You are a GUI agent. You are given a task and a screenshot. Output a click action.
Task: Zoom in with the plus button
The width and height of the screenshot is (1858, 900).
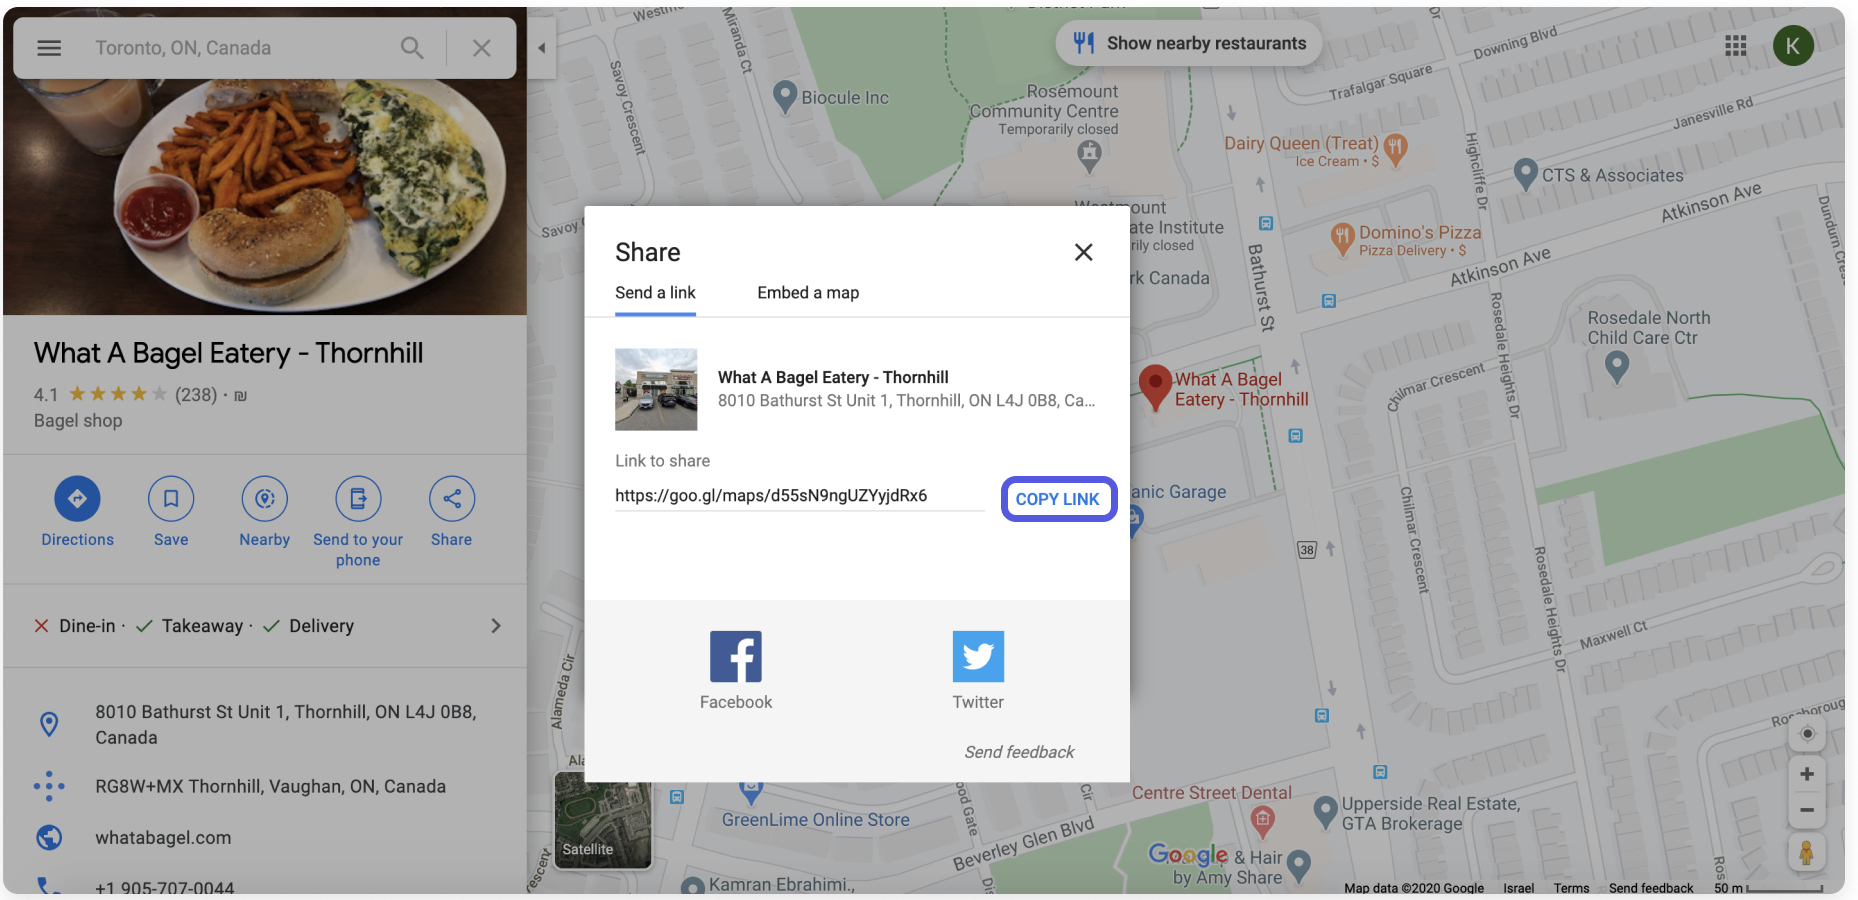point(1807,774)
